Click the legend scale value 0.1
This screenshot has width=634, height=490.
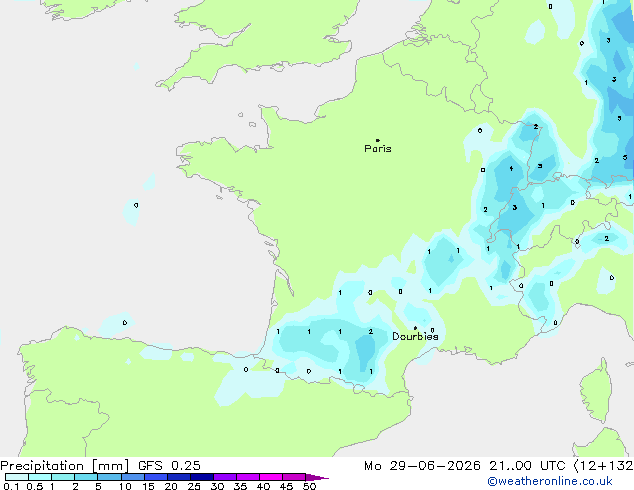click(x=11, y=486)
